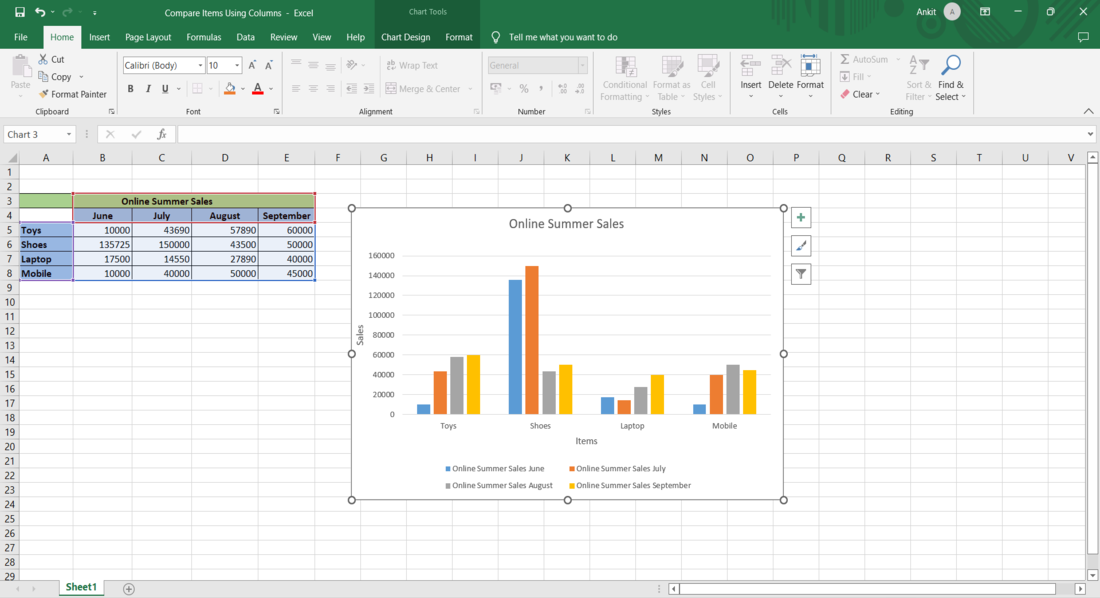1100x598 pixels.
Task: Click the Save icon in title bar
Action: [20, 12]
